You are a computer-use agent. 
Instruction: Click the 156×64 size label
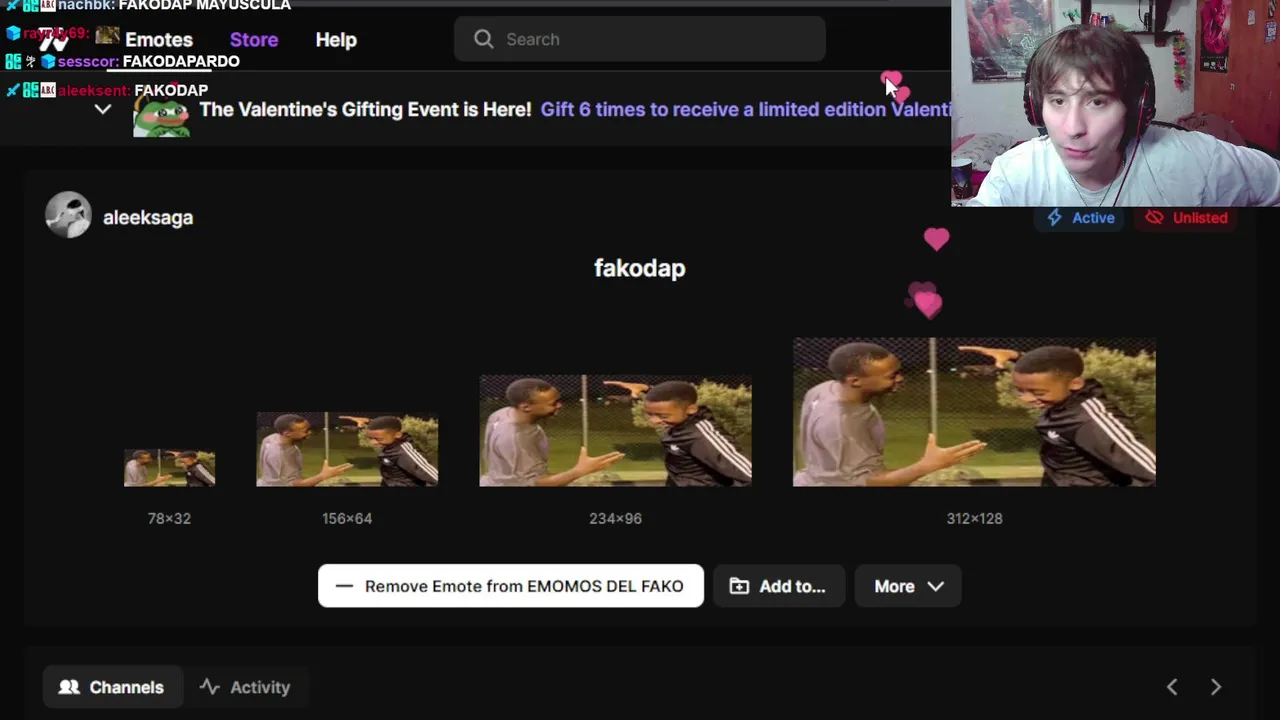click(x=347, y=518)
